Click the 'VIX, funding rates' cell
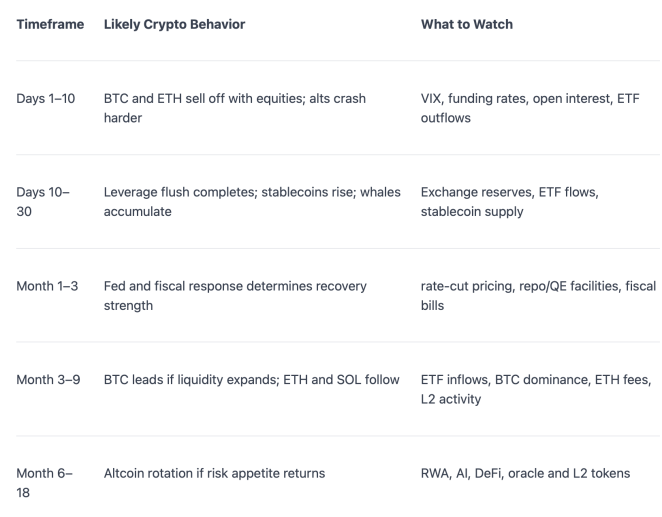The width and height of the screenshot is (662, 517). [x=530, y=108]
